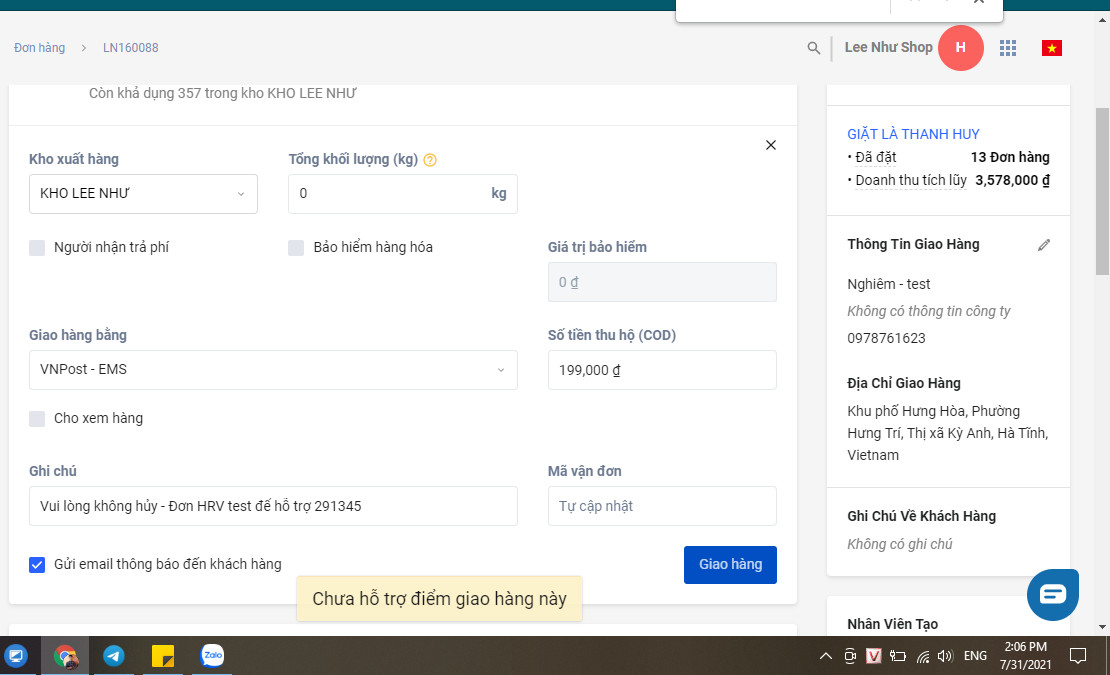Open the search magnifier icon
The width and height of the screenshot is (1110, 675).
tap(813, 48)
